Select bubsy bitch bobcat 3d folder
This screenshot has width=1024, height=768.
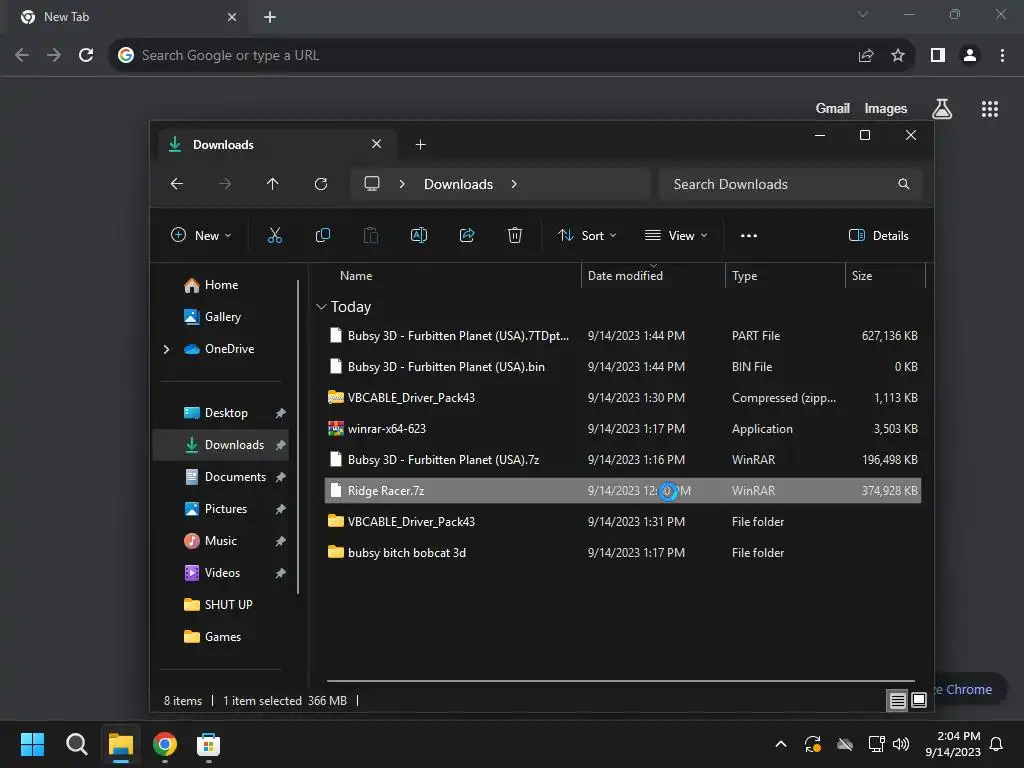(622, 553)
